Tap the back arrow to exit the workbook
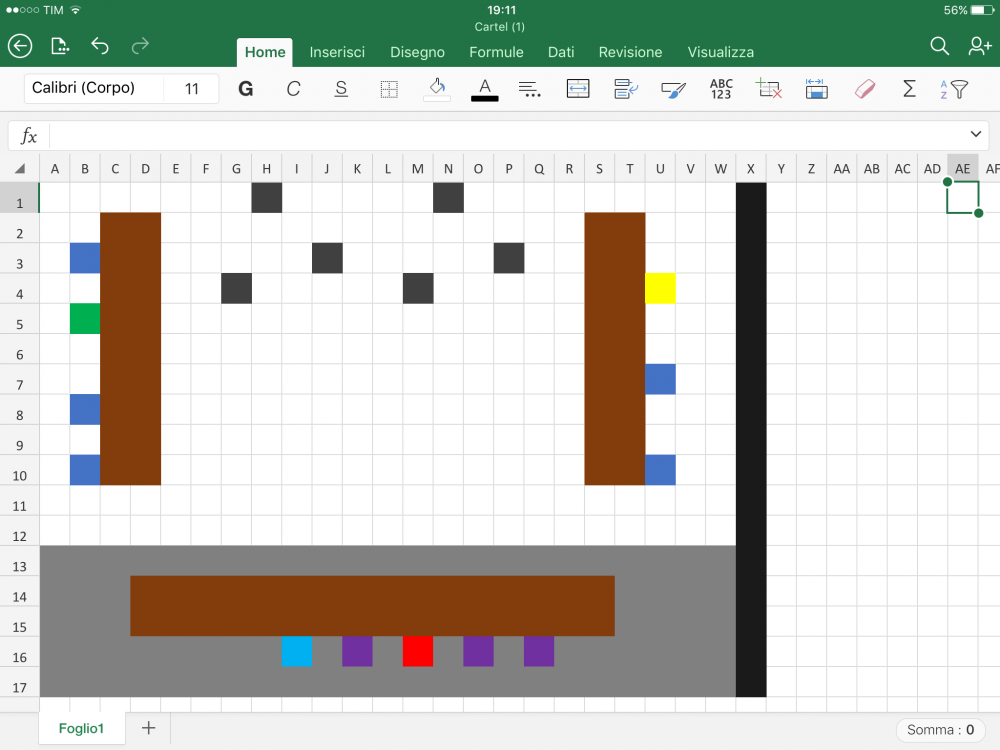The image size is (1000, 750). 20,46
